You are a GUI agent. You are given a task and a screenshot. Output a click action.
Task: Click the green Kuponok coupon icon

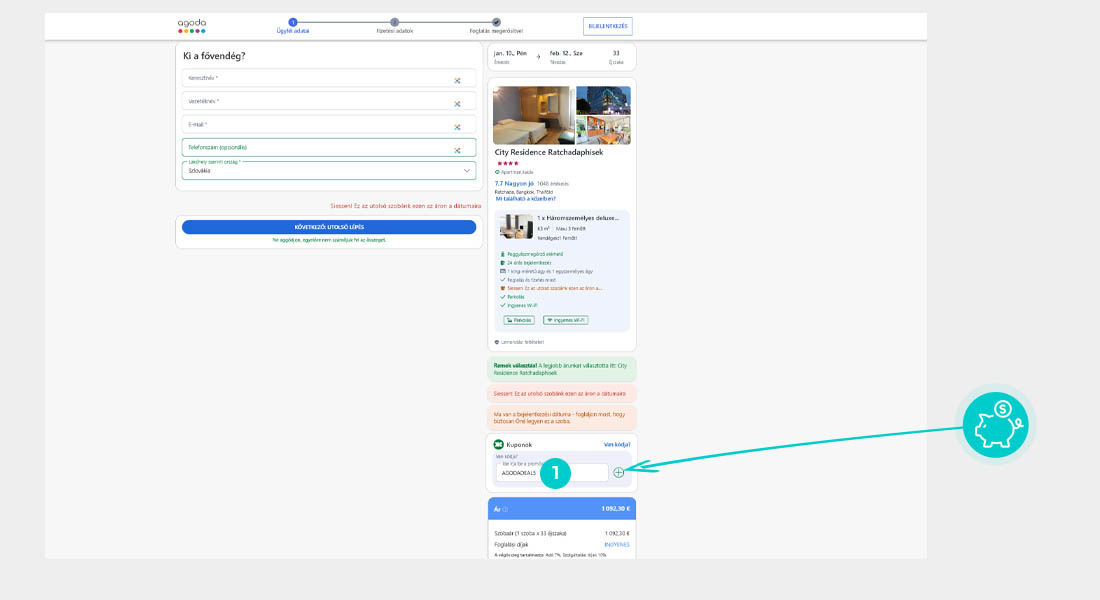pos(499,444)
